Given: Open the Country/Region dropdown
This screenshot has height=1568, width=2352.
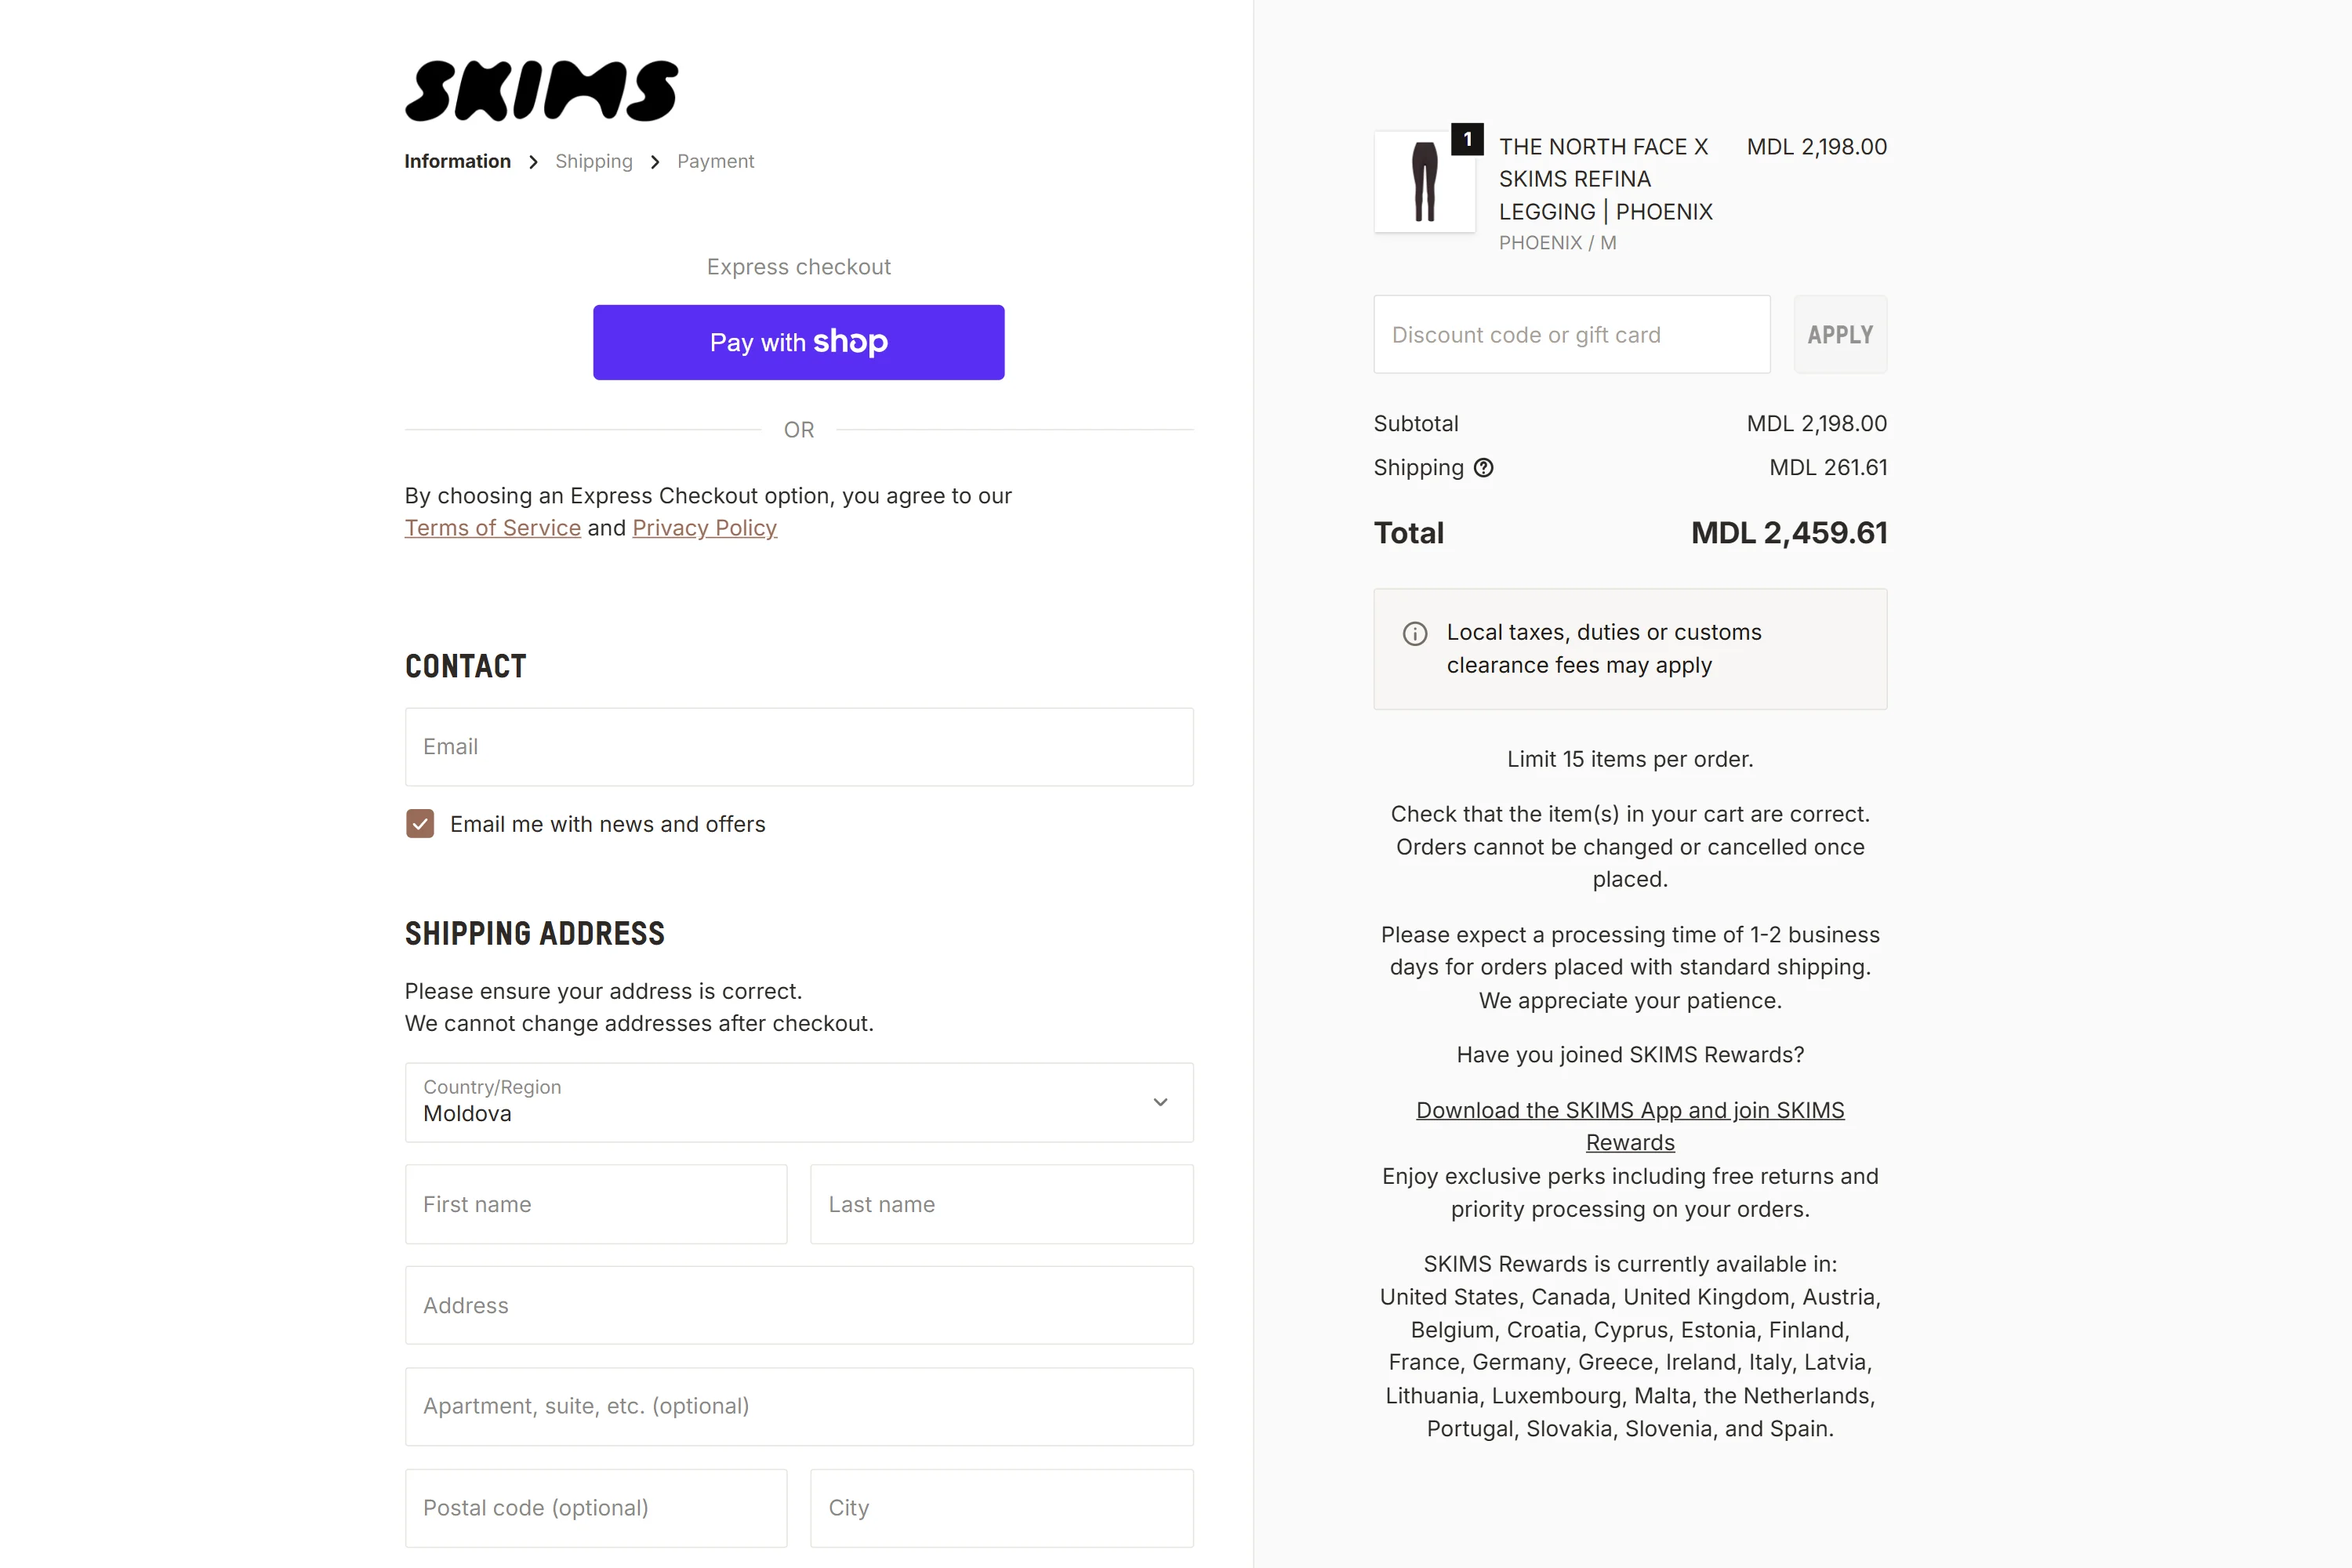Looking at the screenshot, I should tap(799, 1102).
